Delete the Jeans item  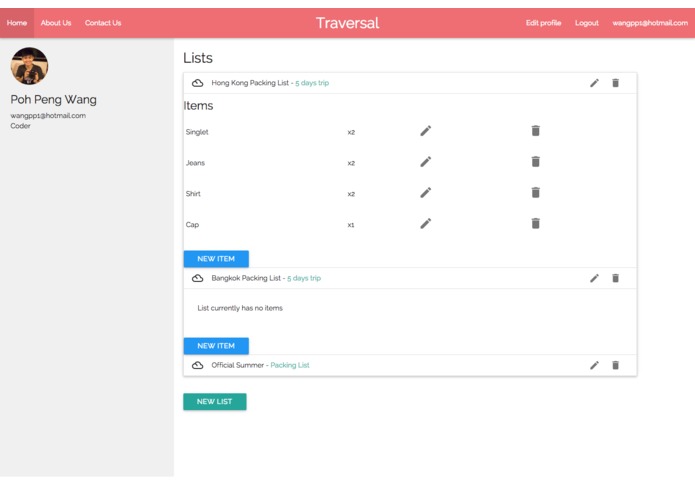click(x=535, y=162)
